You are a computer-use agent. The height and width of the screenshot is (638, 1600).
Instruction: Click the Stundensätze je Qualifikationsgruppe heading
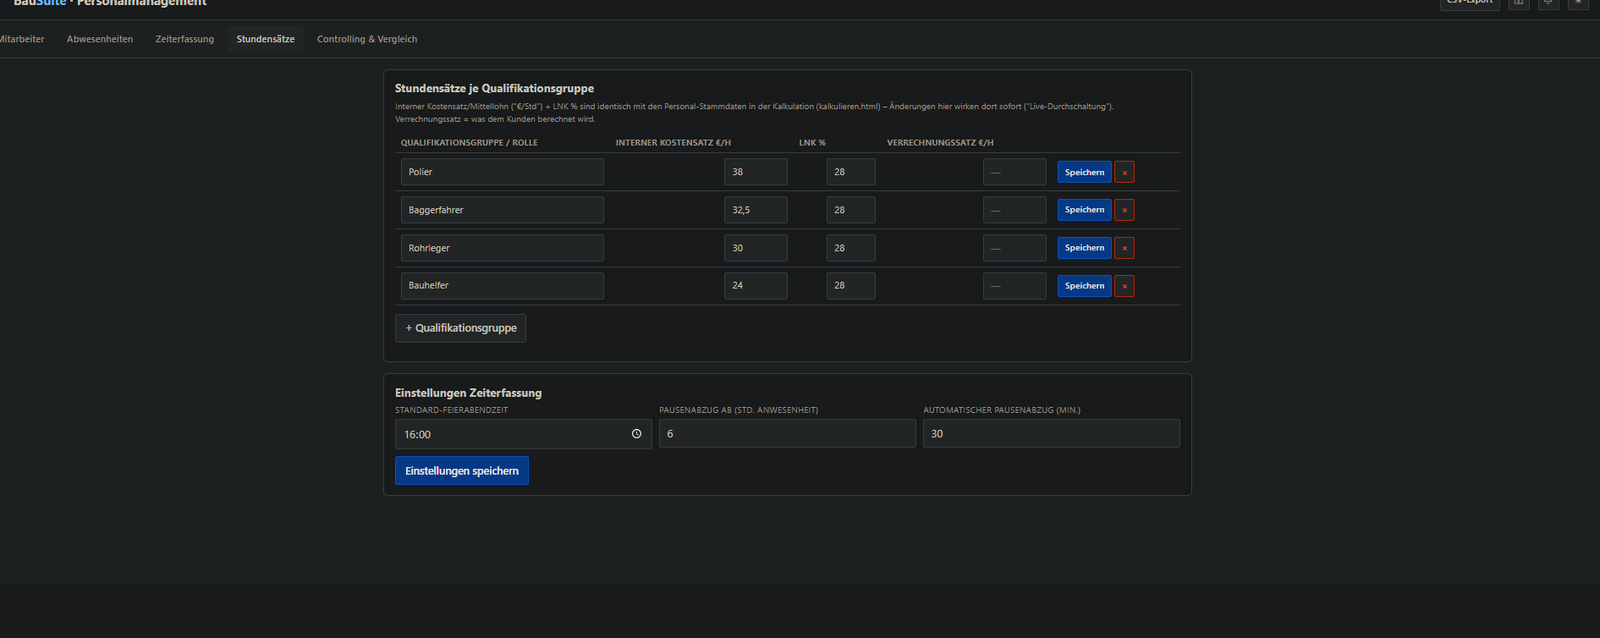[494, 88]
